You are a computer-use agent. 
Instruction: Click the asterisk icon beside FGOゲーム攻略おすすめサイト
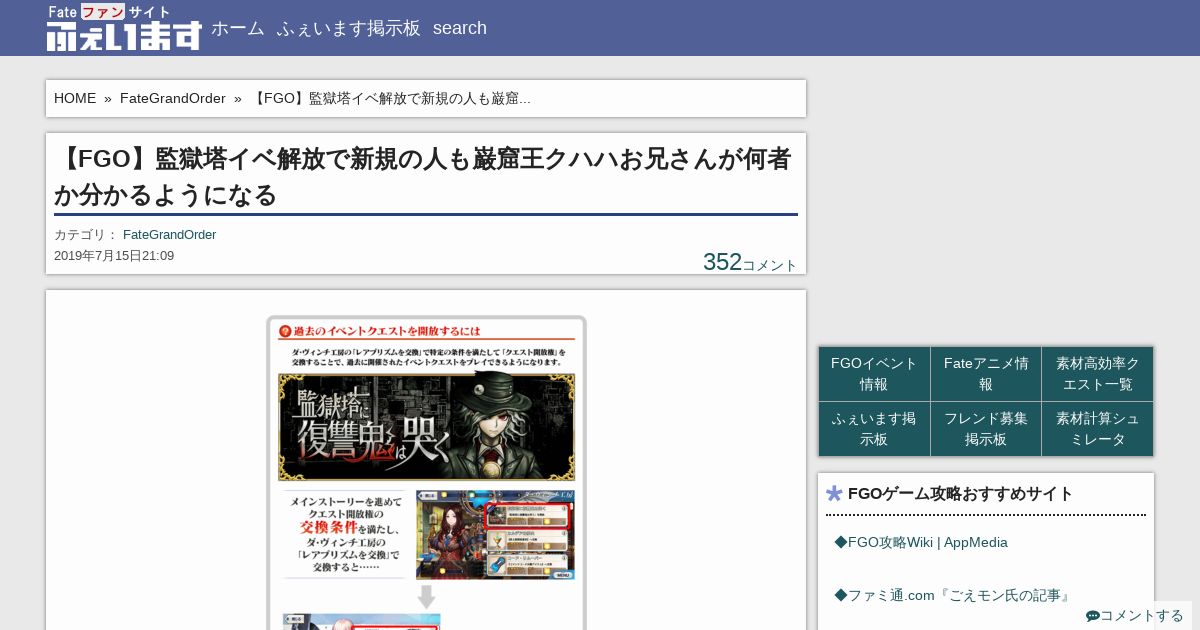click(x=834, y=493)
